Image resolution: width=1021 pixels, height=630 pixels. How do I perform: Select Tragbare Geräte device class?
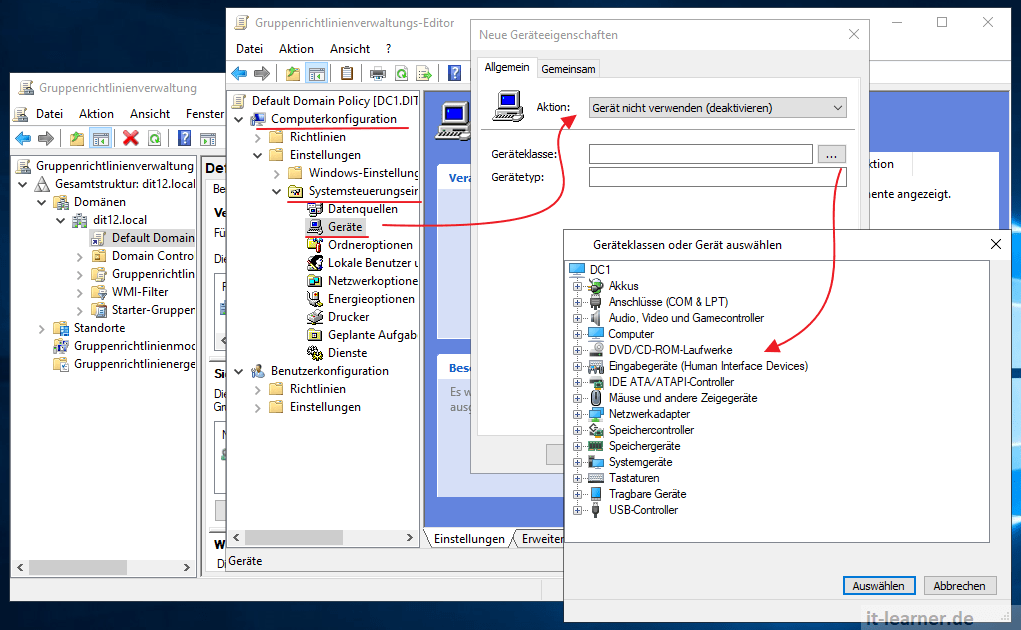click(x=647, y=494)
